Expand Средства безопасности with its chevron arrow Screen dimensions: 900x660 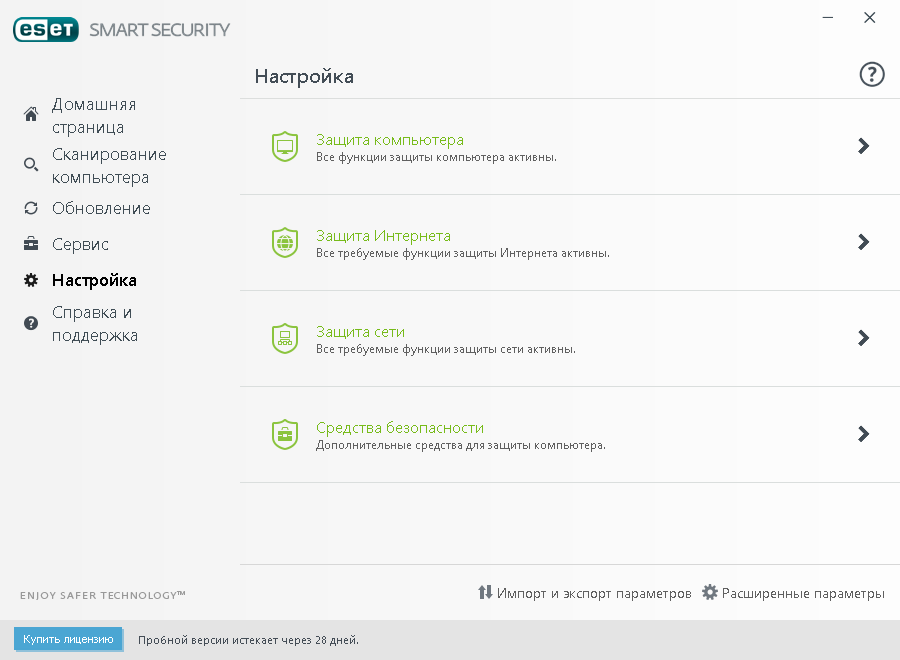[863, 433]
